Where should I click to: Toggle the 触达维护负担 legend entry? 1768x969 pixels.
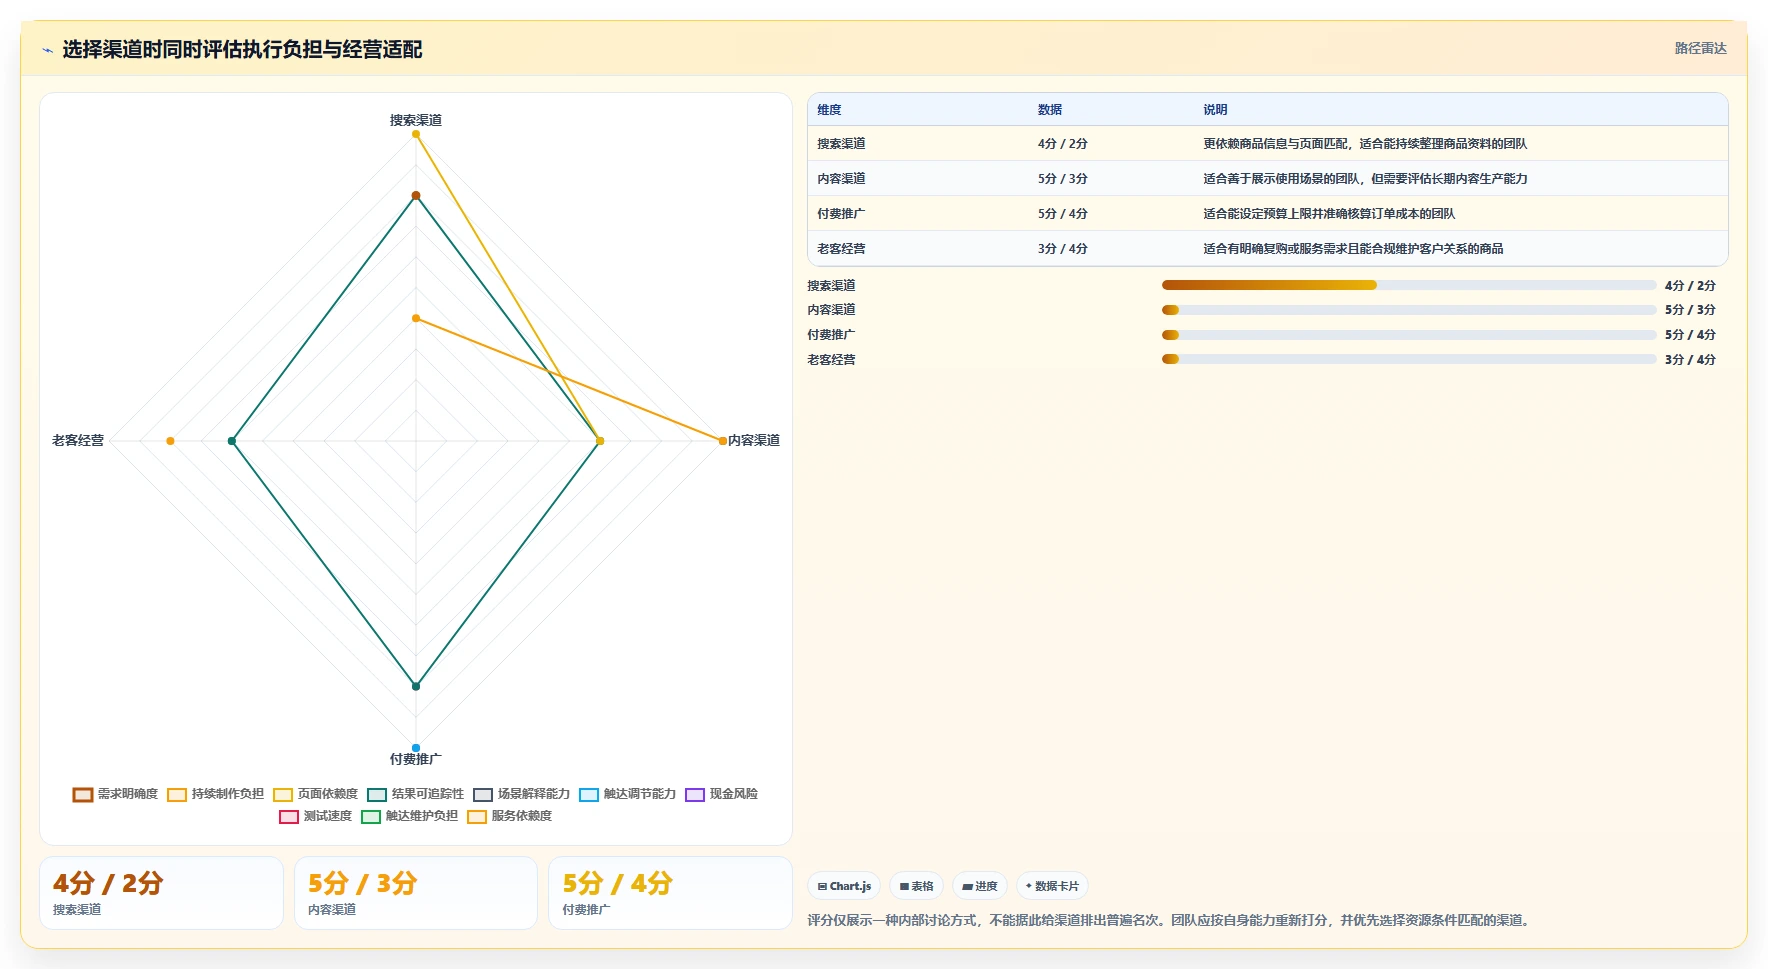(409, 816)
